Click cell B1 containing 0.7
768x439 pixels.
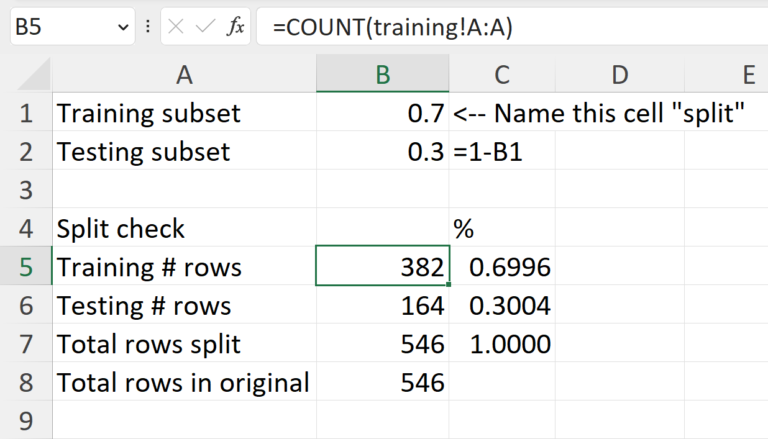[382, 113]
